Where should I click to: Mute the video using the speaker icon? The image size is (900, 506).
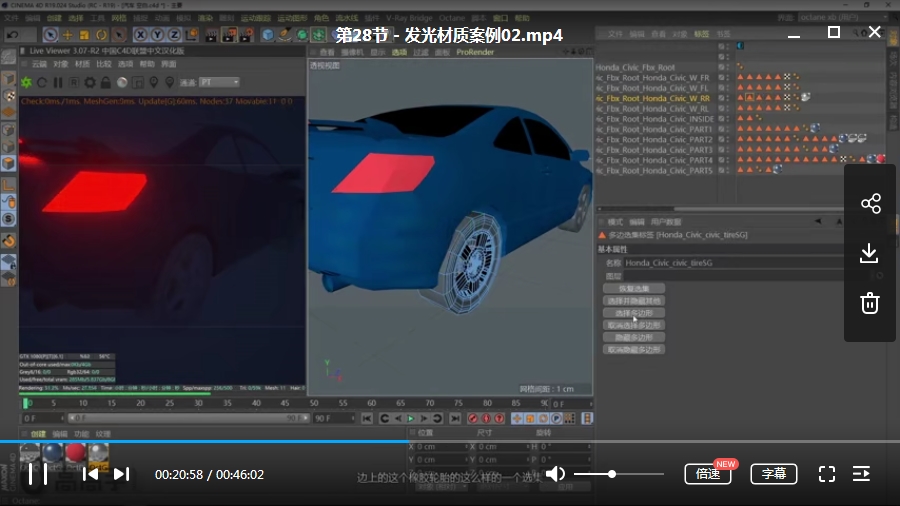click(x=555, y=474)
